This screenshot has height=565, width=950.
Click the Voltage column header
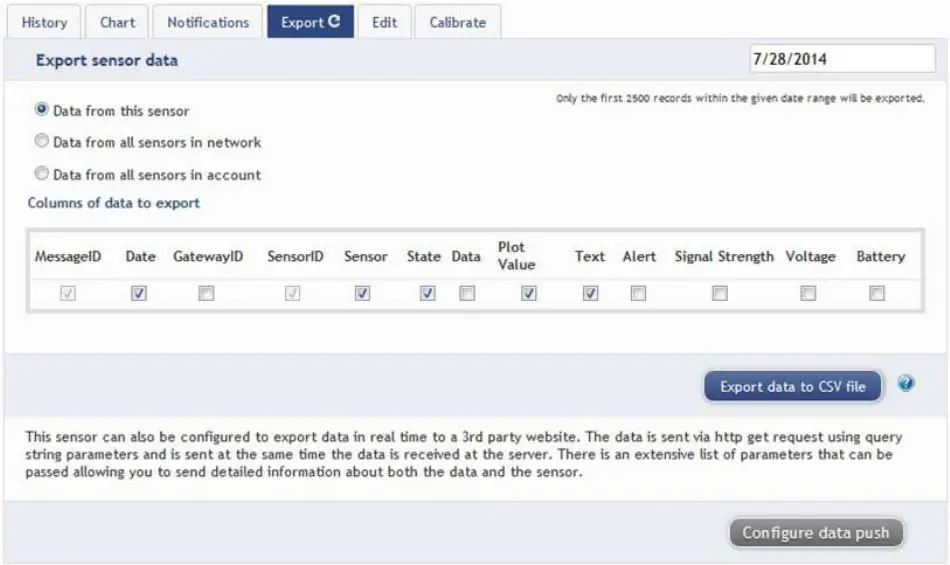[x=810, y=257]
